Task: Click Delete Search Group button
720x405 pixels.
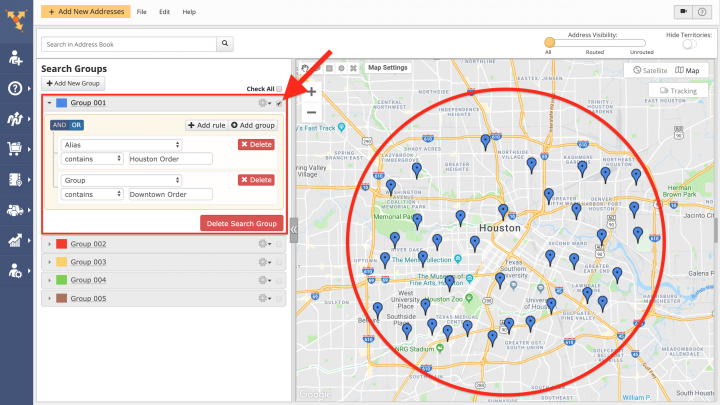Action: pyautogui.click(x=242, y=224)
